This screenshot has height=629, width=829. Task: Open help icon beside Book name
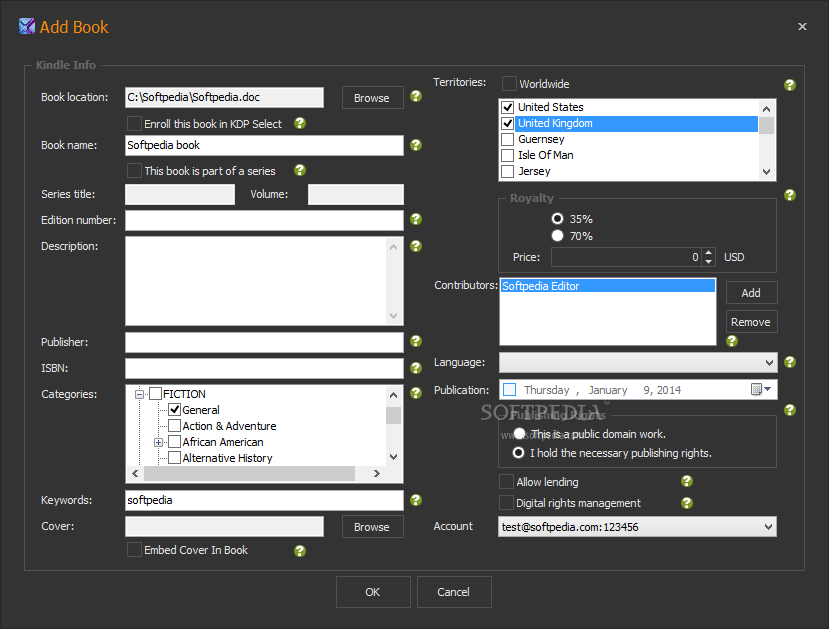point(416,145)
